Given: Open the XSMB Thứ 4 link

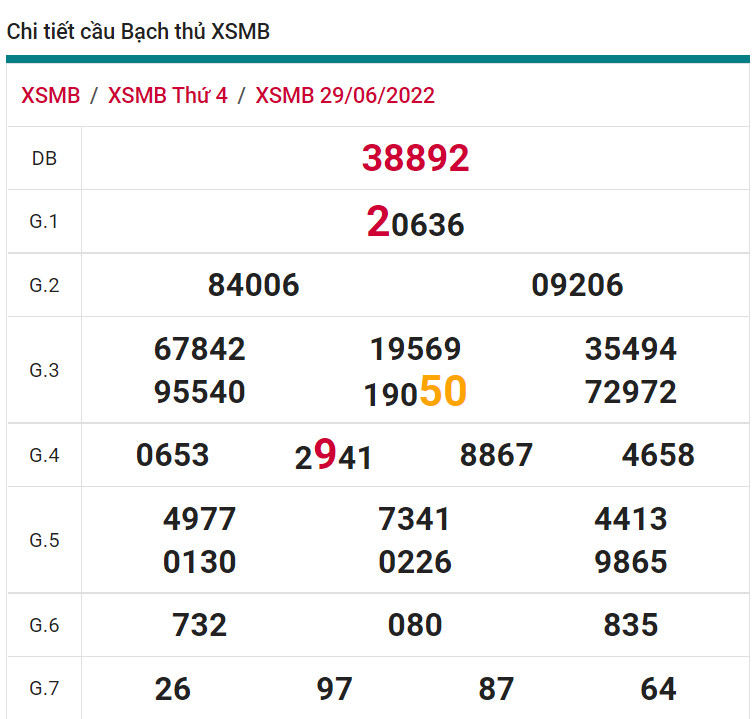Looking at the screenshot, I should 167,95.
